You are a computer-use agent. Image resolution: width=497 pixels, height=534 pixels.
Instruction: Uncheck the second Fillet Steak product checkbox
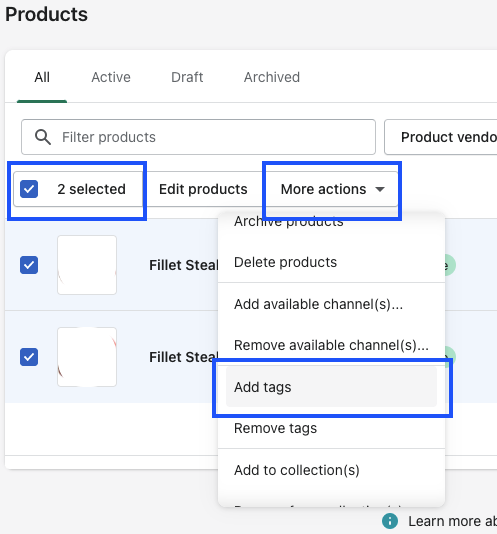click(x=29, y=357)
